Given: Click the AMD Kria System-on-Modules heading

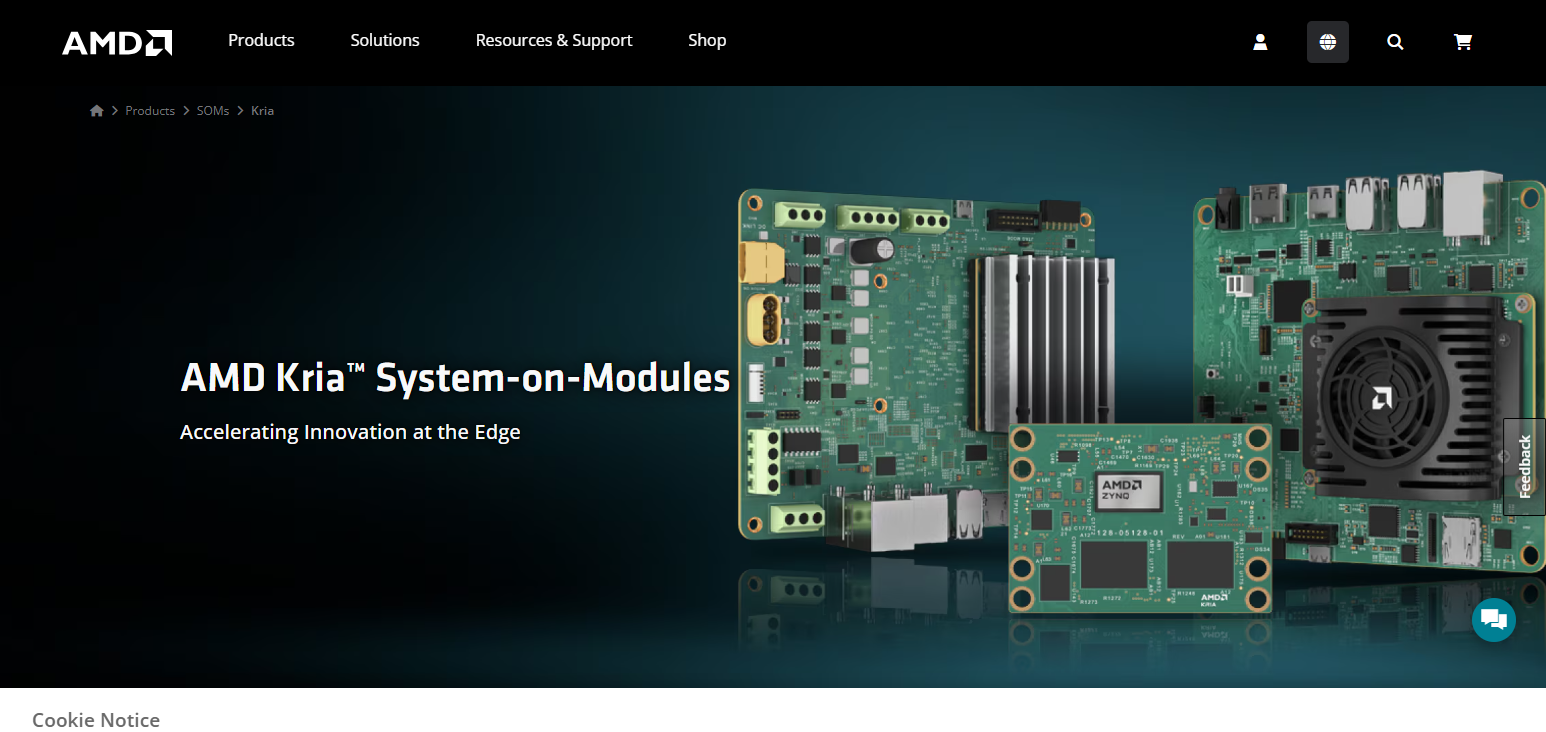Looking at the screenshot, I should point(455,378).
